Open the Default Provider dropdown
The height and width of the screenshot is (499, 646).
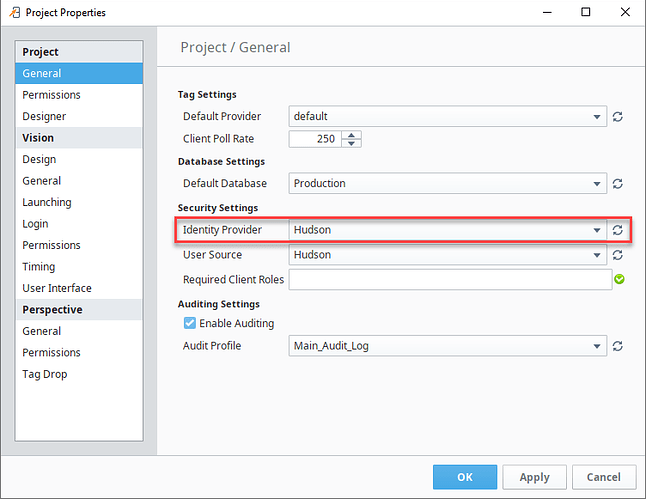pyautogui.click(x=597, y=117)
